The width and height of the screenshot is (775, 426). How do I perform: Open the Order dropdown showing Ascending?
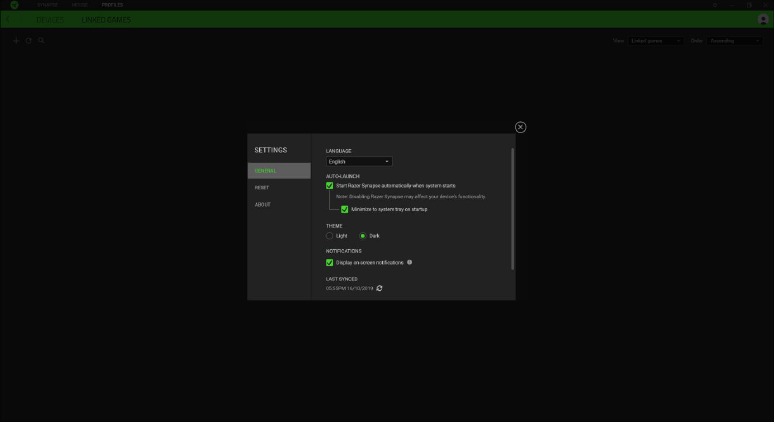click(734, 41)
